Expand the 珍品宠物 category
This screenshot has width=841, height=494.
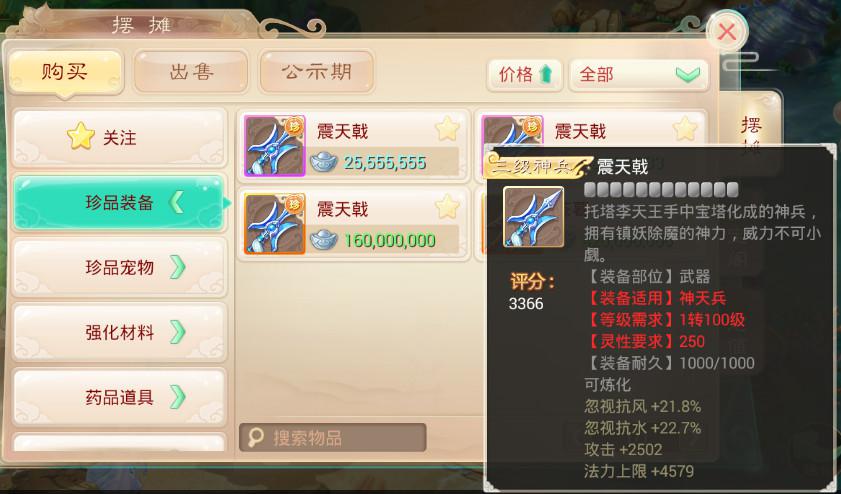pyautogui.click(x=120, y=267)
